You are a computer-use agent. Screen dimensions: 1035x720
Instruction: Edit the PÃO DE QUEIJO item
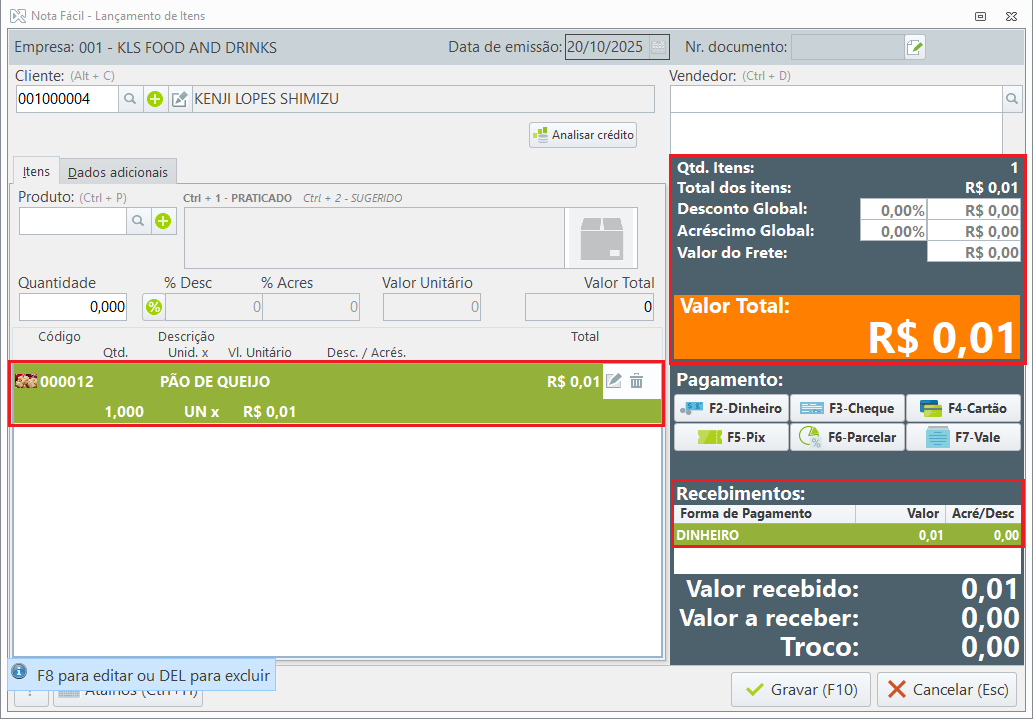point(614,381)
